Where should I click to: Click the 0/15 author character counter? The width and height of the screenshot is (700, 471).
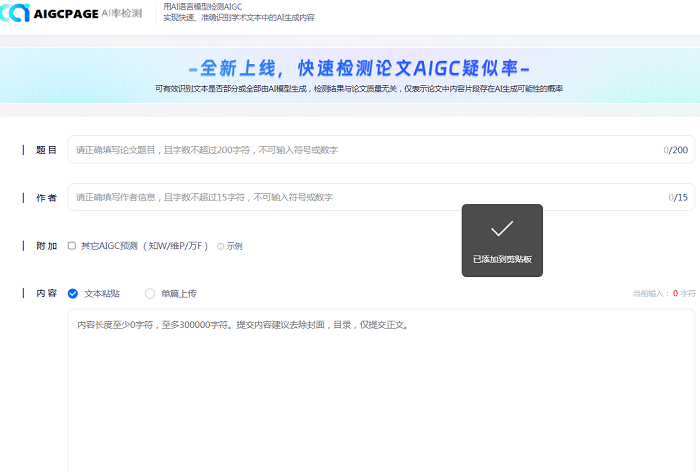pyautogui.click(x=678, y=197)
